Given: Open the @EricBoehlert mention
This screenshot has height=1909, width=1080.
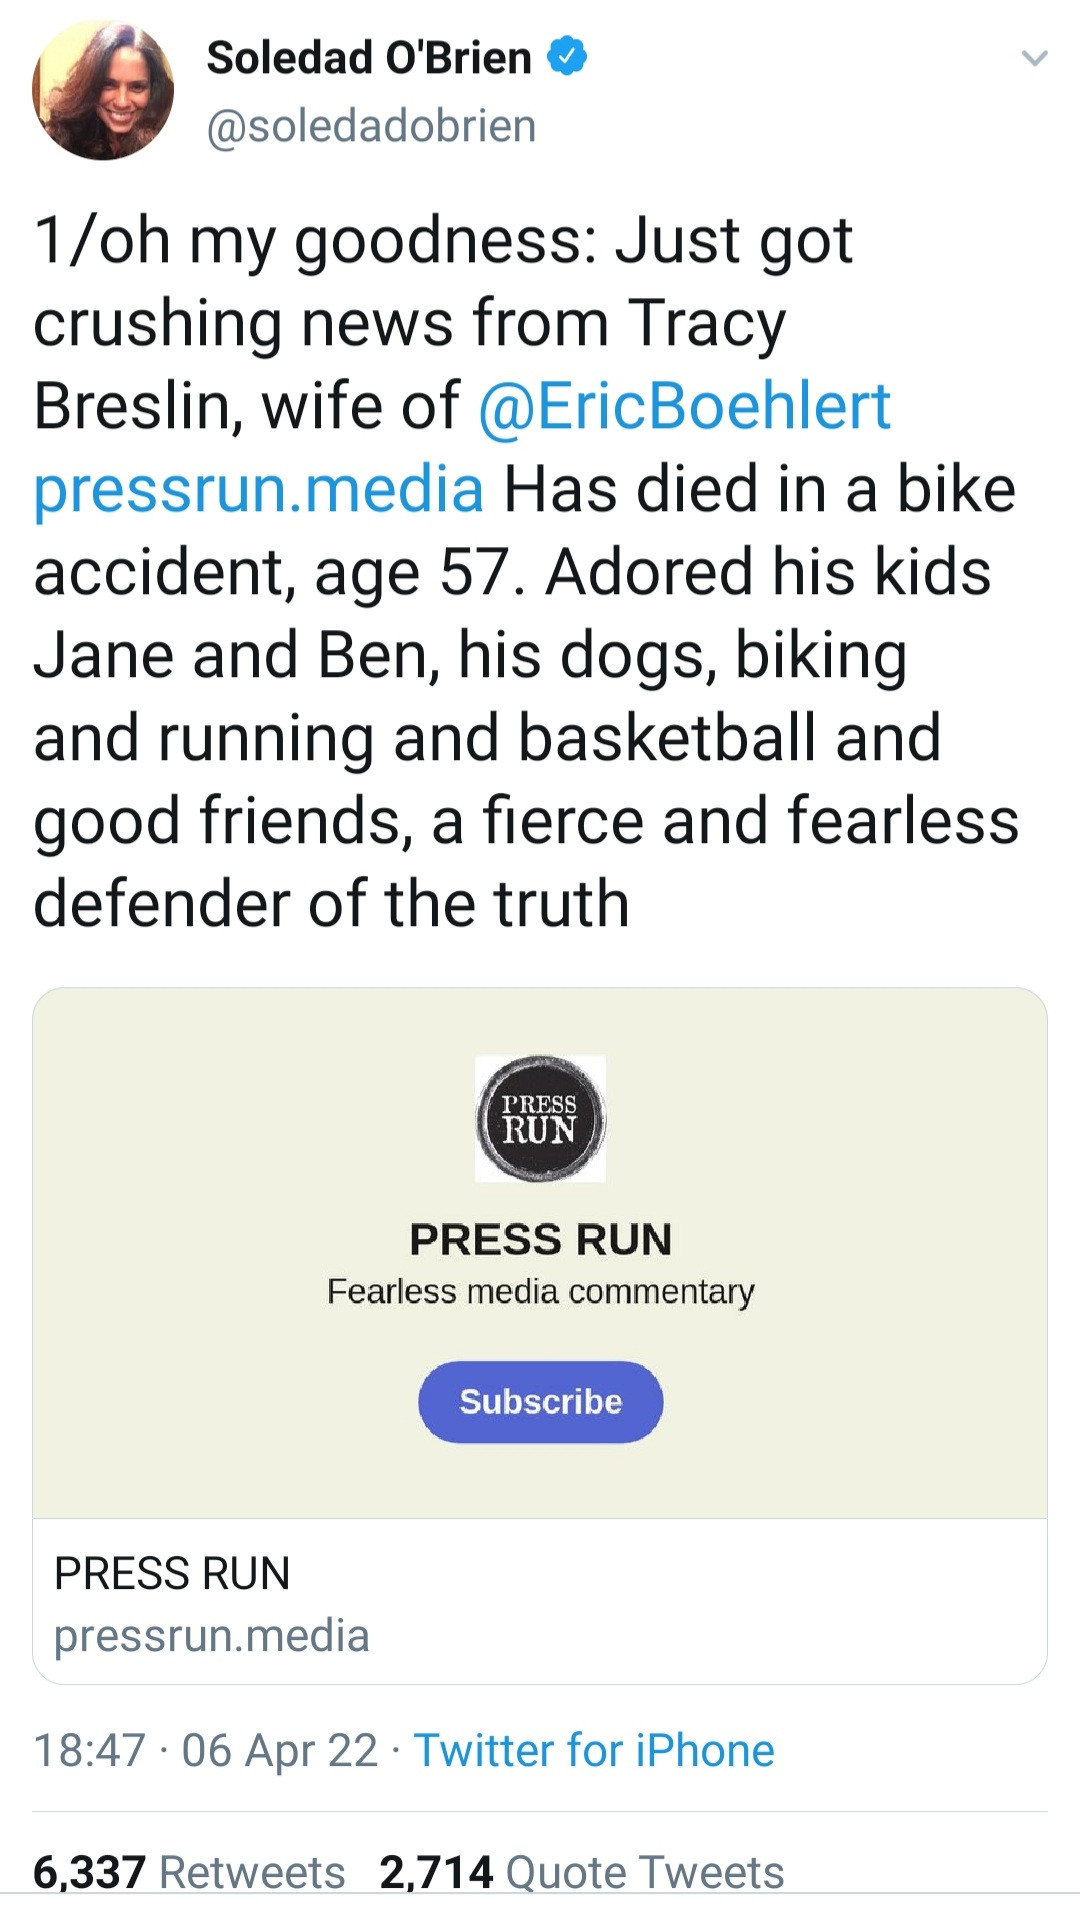Looking at the screenshot, I should click(x=686, y=404).
